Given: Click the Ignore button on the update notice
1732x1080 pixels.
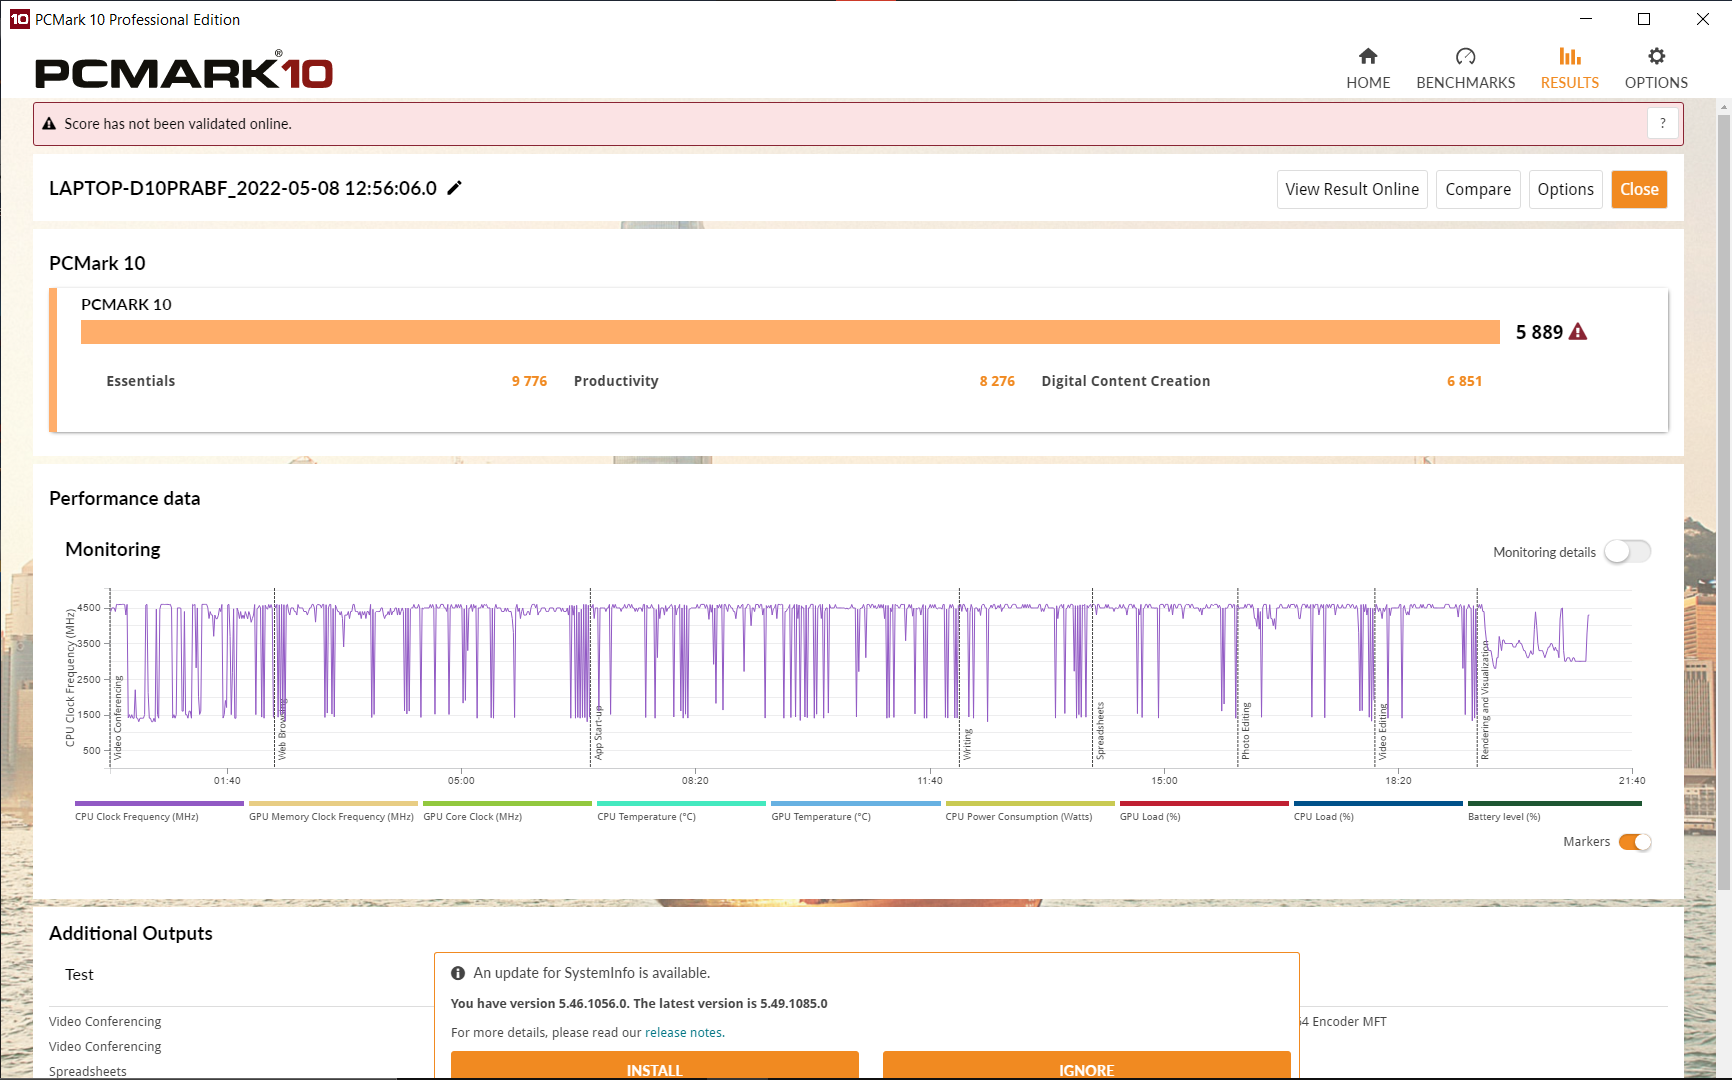Looking at the screenshot, I should click(1086, 1066).
